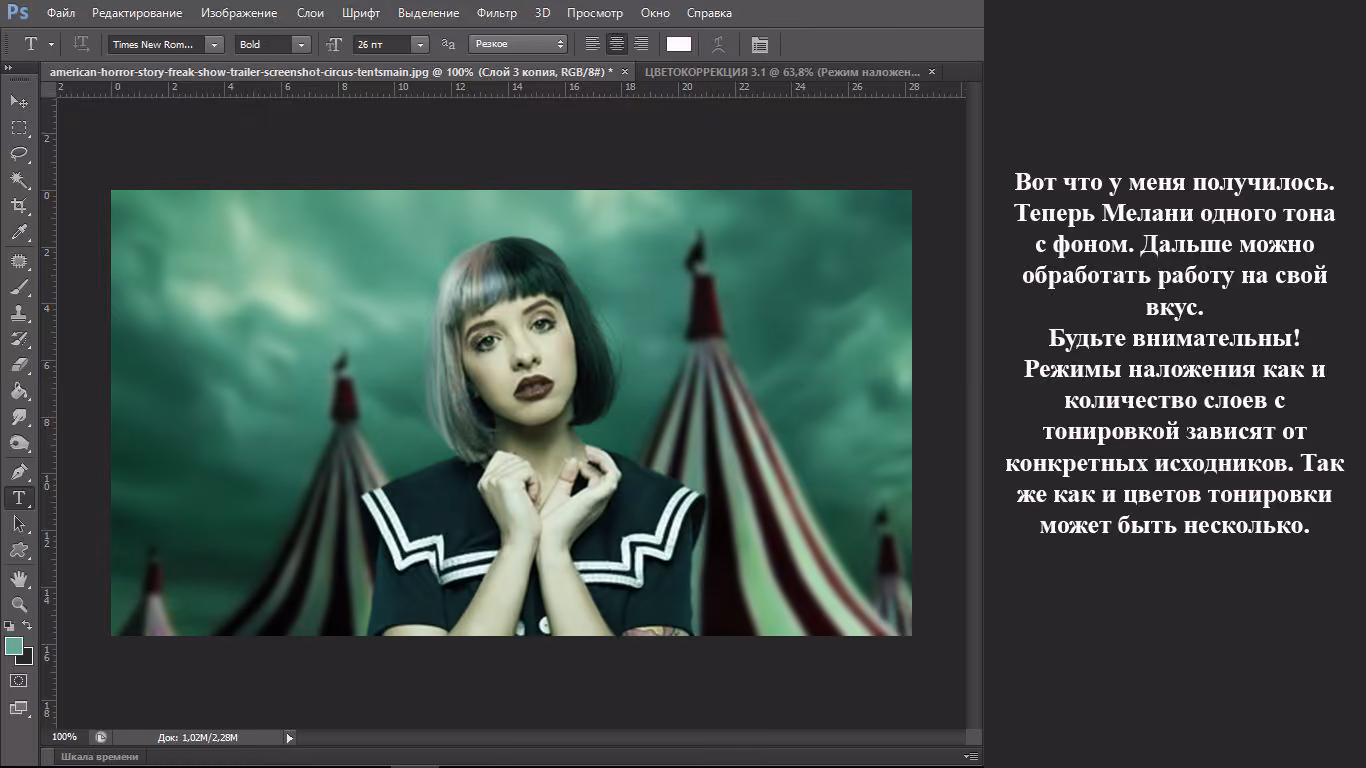Toggle text orientation in options bar

[81, 44]
